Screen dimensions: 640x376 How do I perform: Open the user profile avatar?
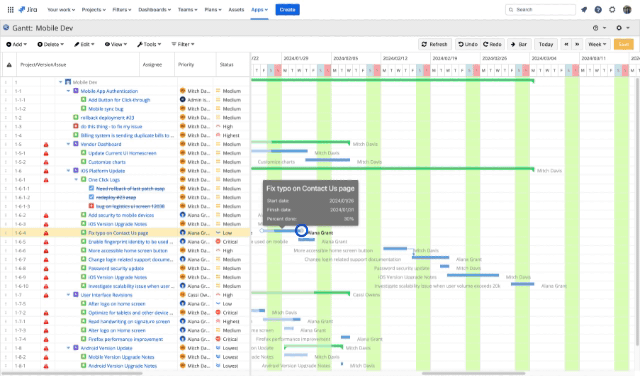pos(627,9)
